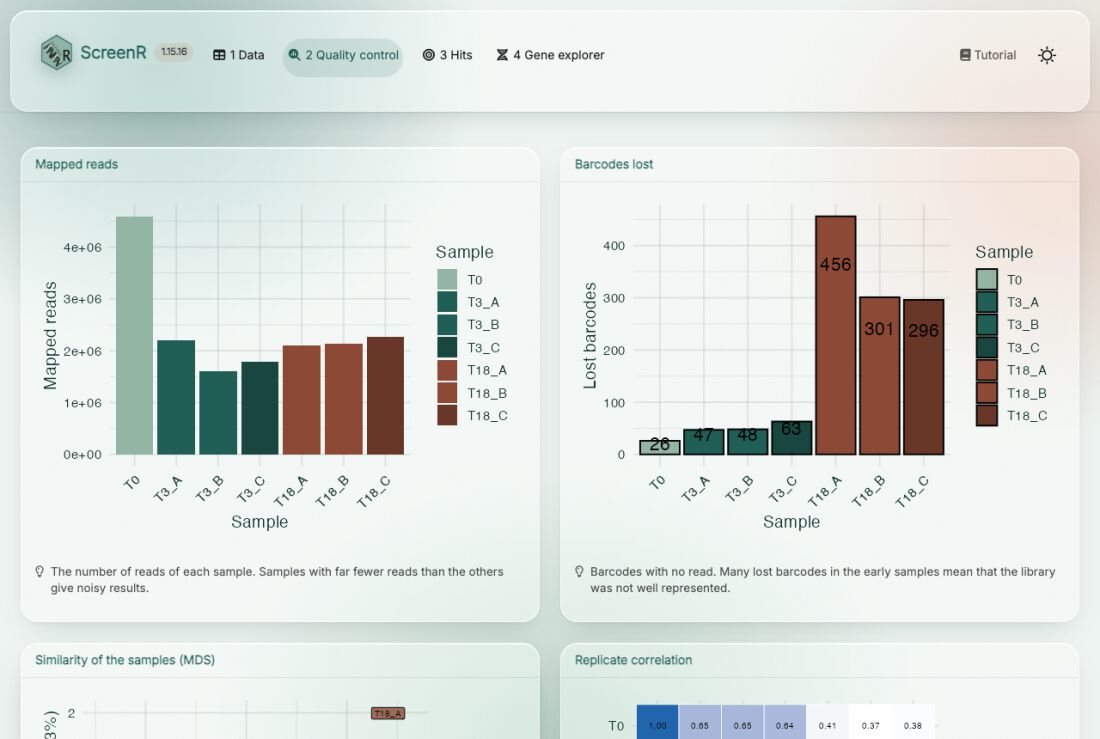Open the Tutorial link
Image resolution: width=1100 pixels, height=739 pixels.
click(x=988, y=55)
